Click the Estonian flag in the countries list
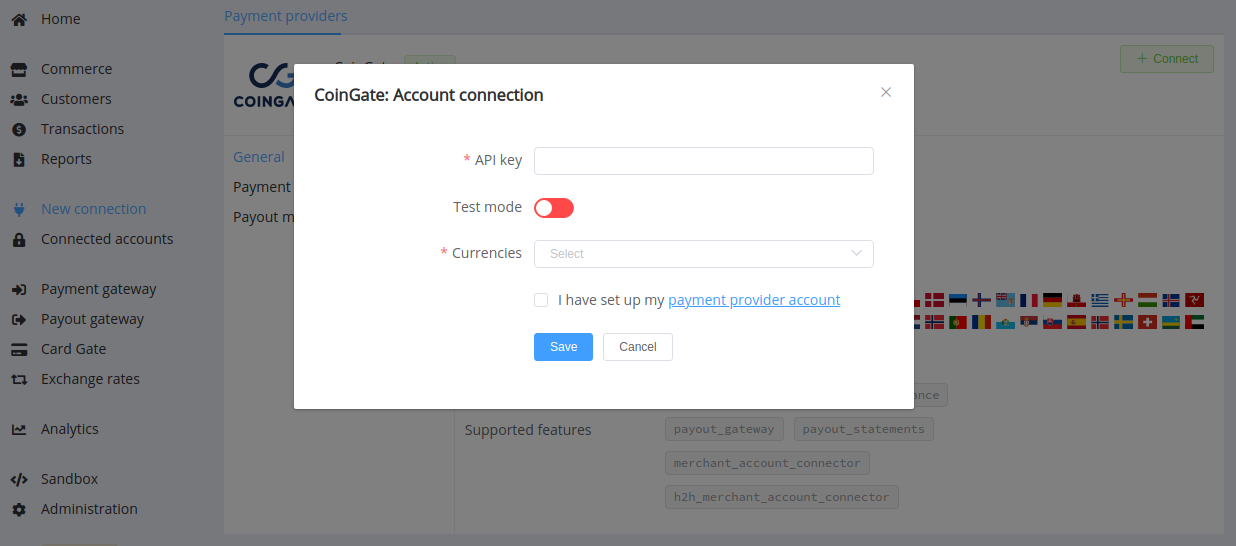The image size is (1236, 546). click(958, 300)
